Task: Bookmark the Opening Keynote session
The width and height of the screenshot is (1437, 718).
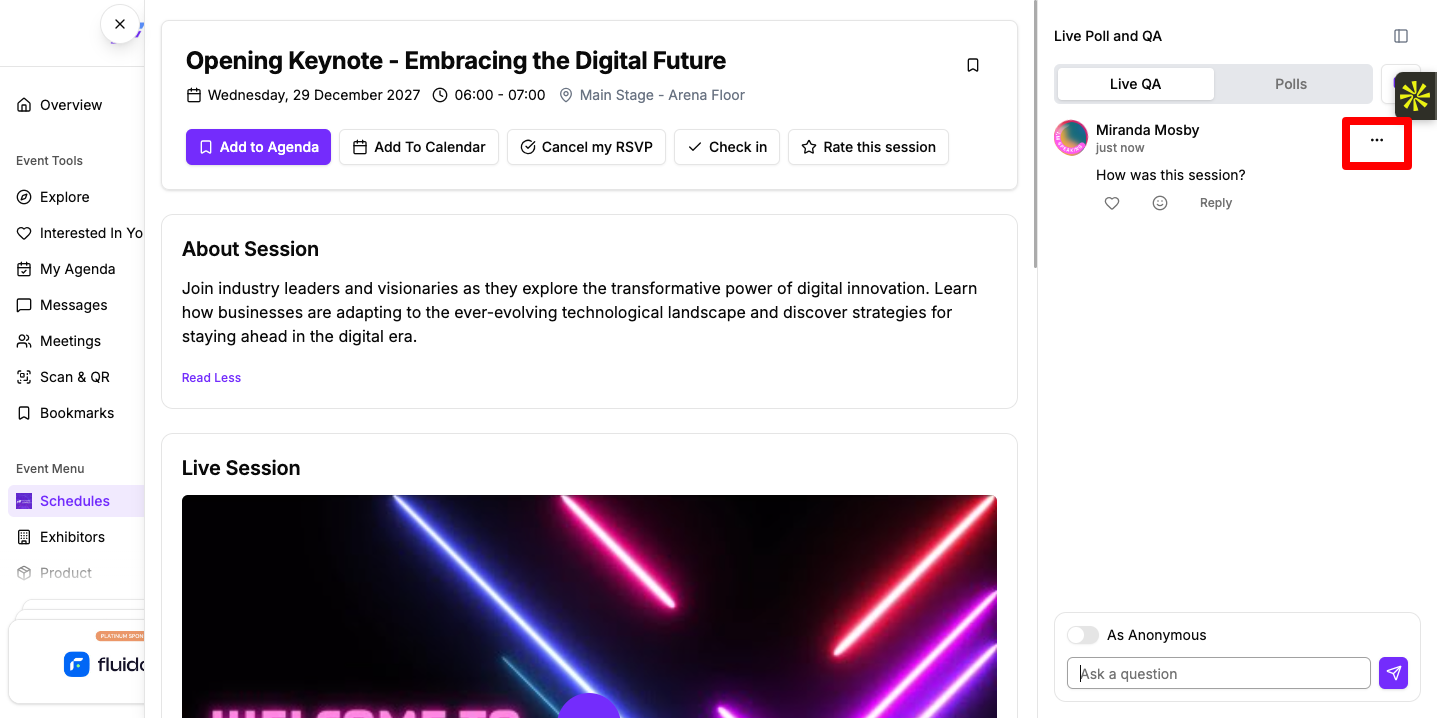Action: point(973,65)
